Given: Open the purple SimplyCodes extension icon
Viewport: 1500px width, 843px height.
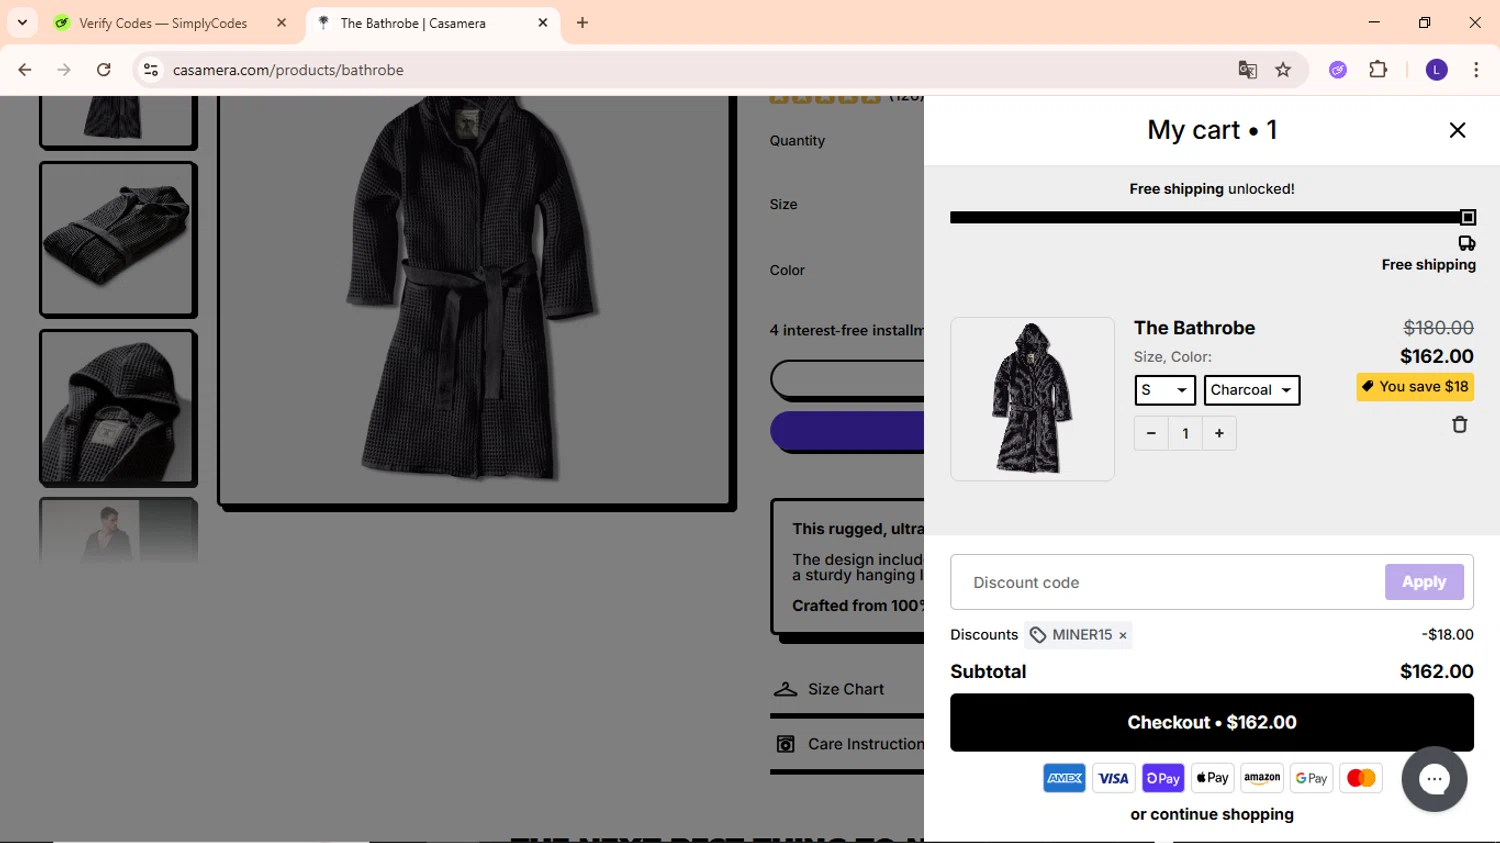Looking at the screenshot, I should click(1338, 70).
